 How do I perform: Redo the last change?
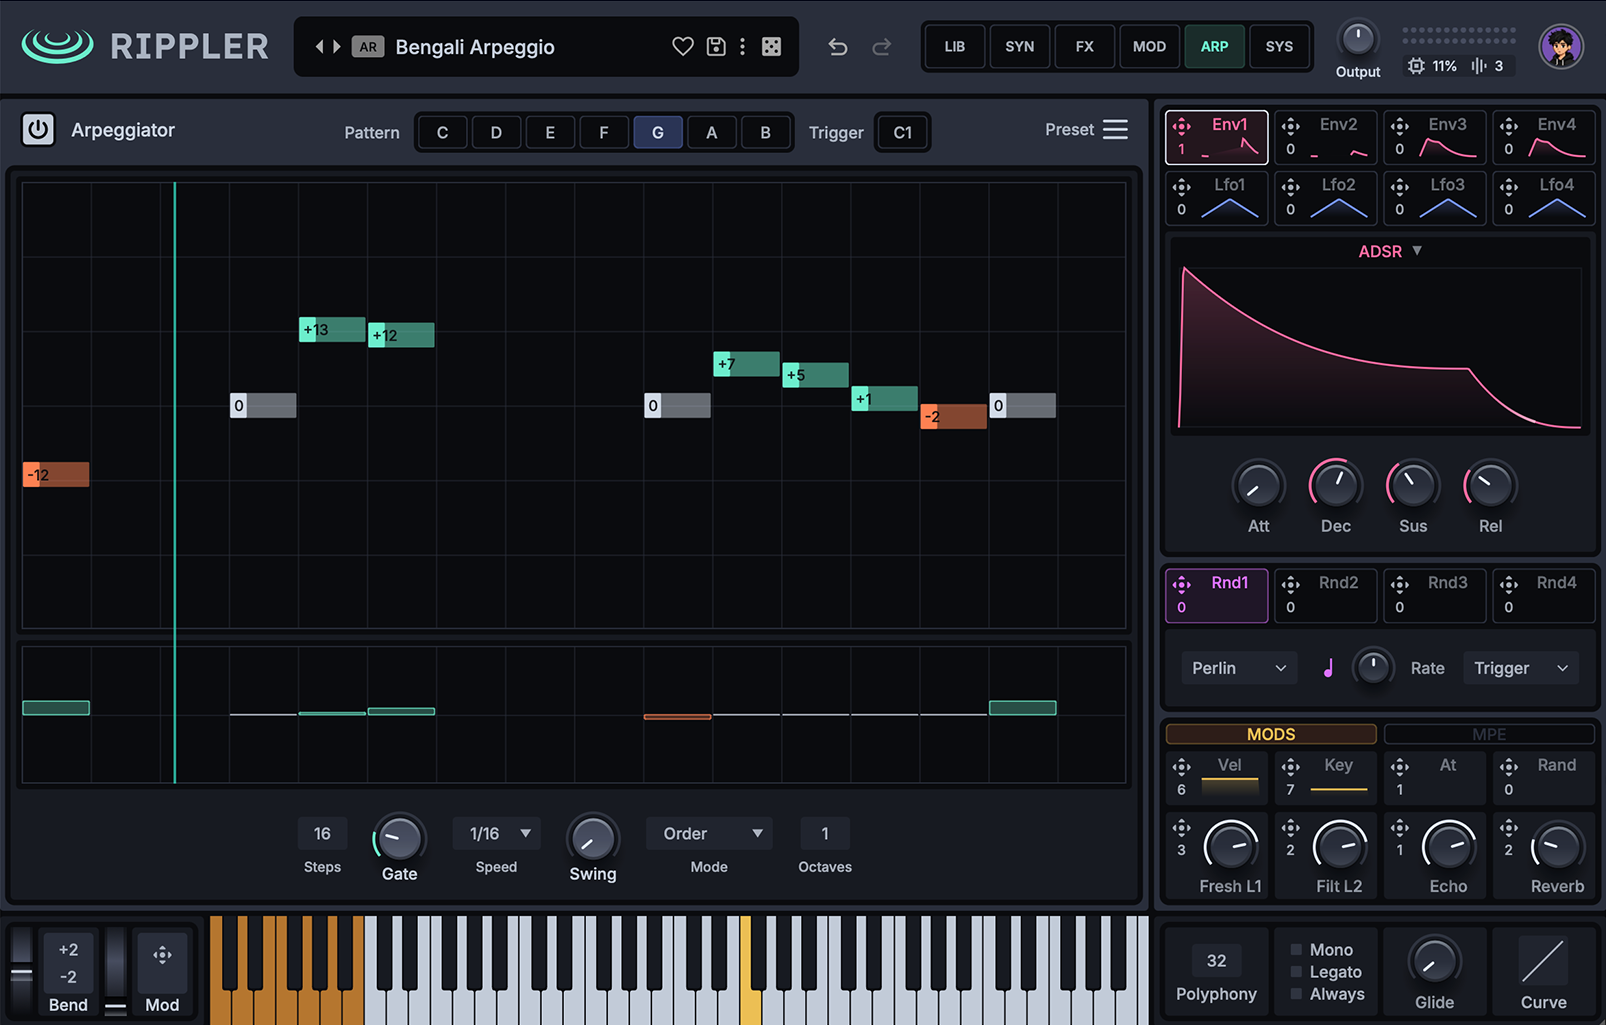click(881, 46)
